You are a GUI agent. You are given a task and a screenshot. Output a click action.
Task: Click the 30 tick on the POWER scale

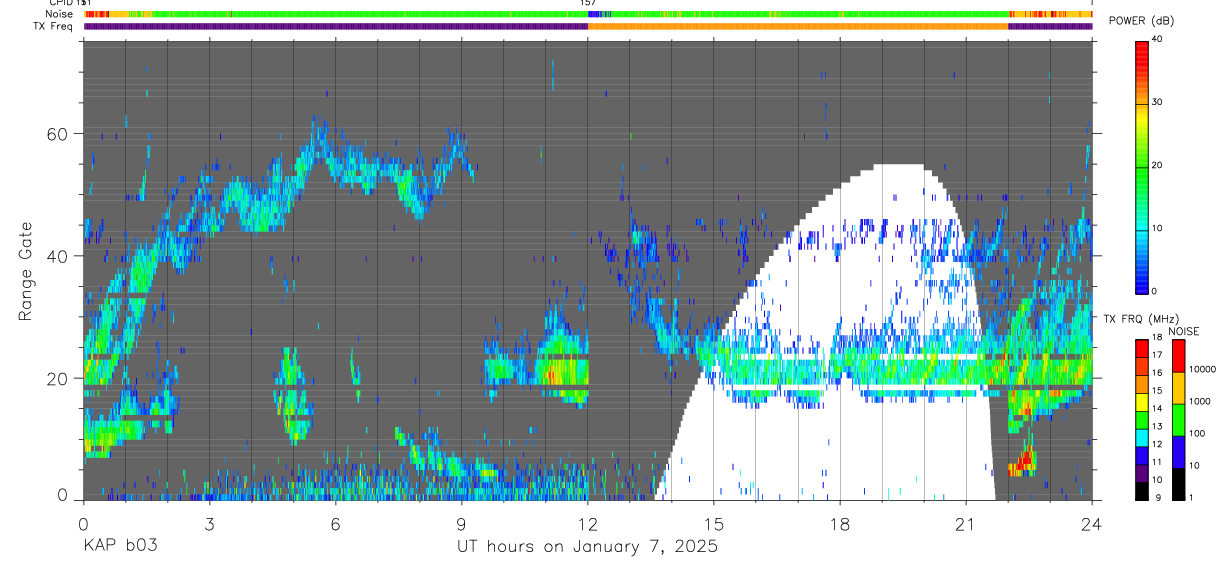[x=1157, y=102]
